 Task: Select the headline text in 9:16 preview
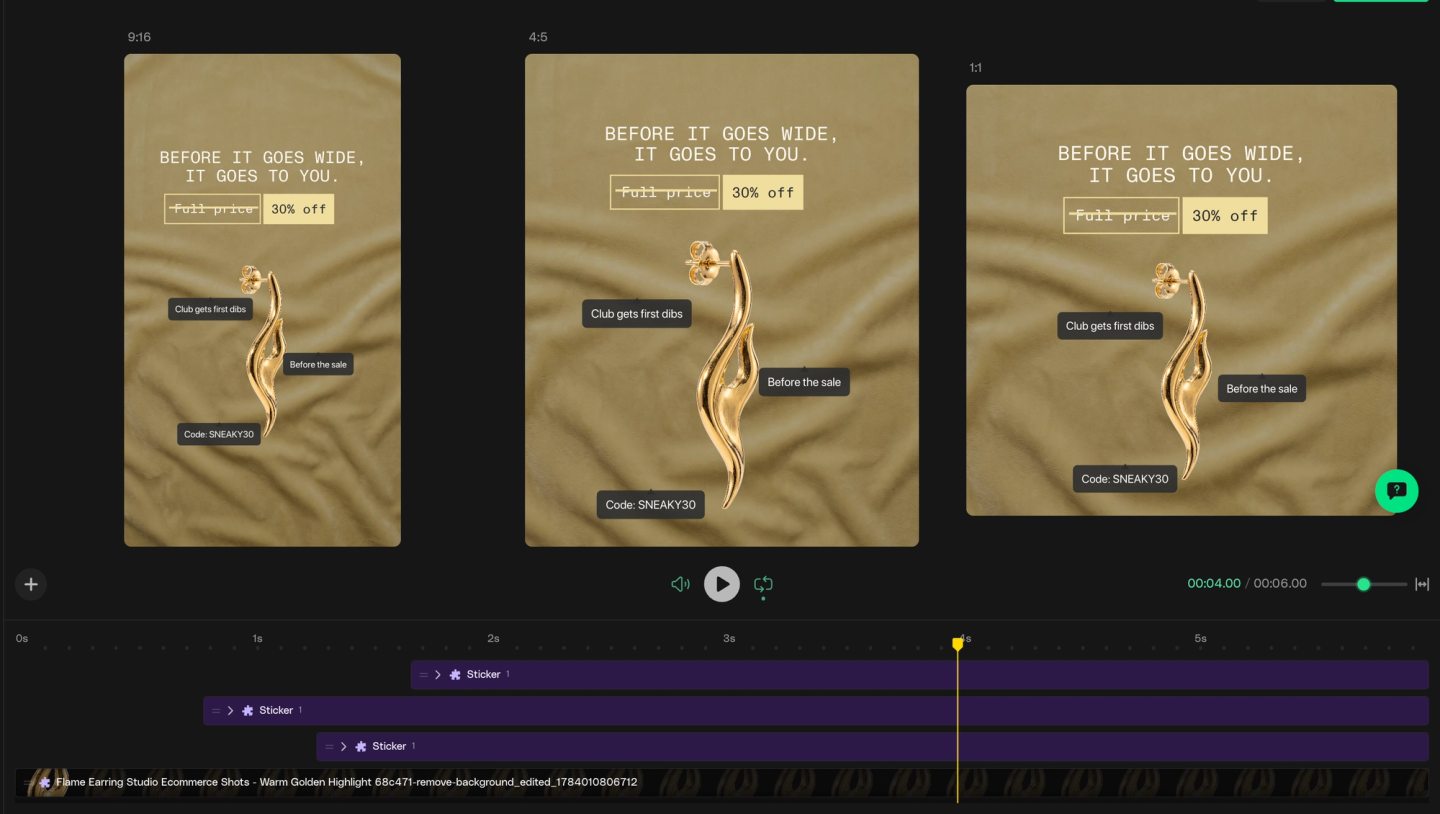click(262, 166)
